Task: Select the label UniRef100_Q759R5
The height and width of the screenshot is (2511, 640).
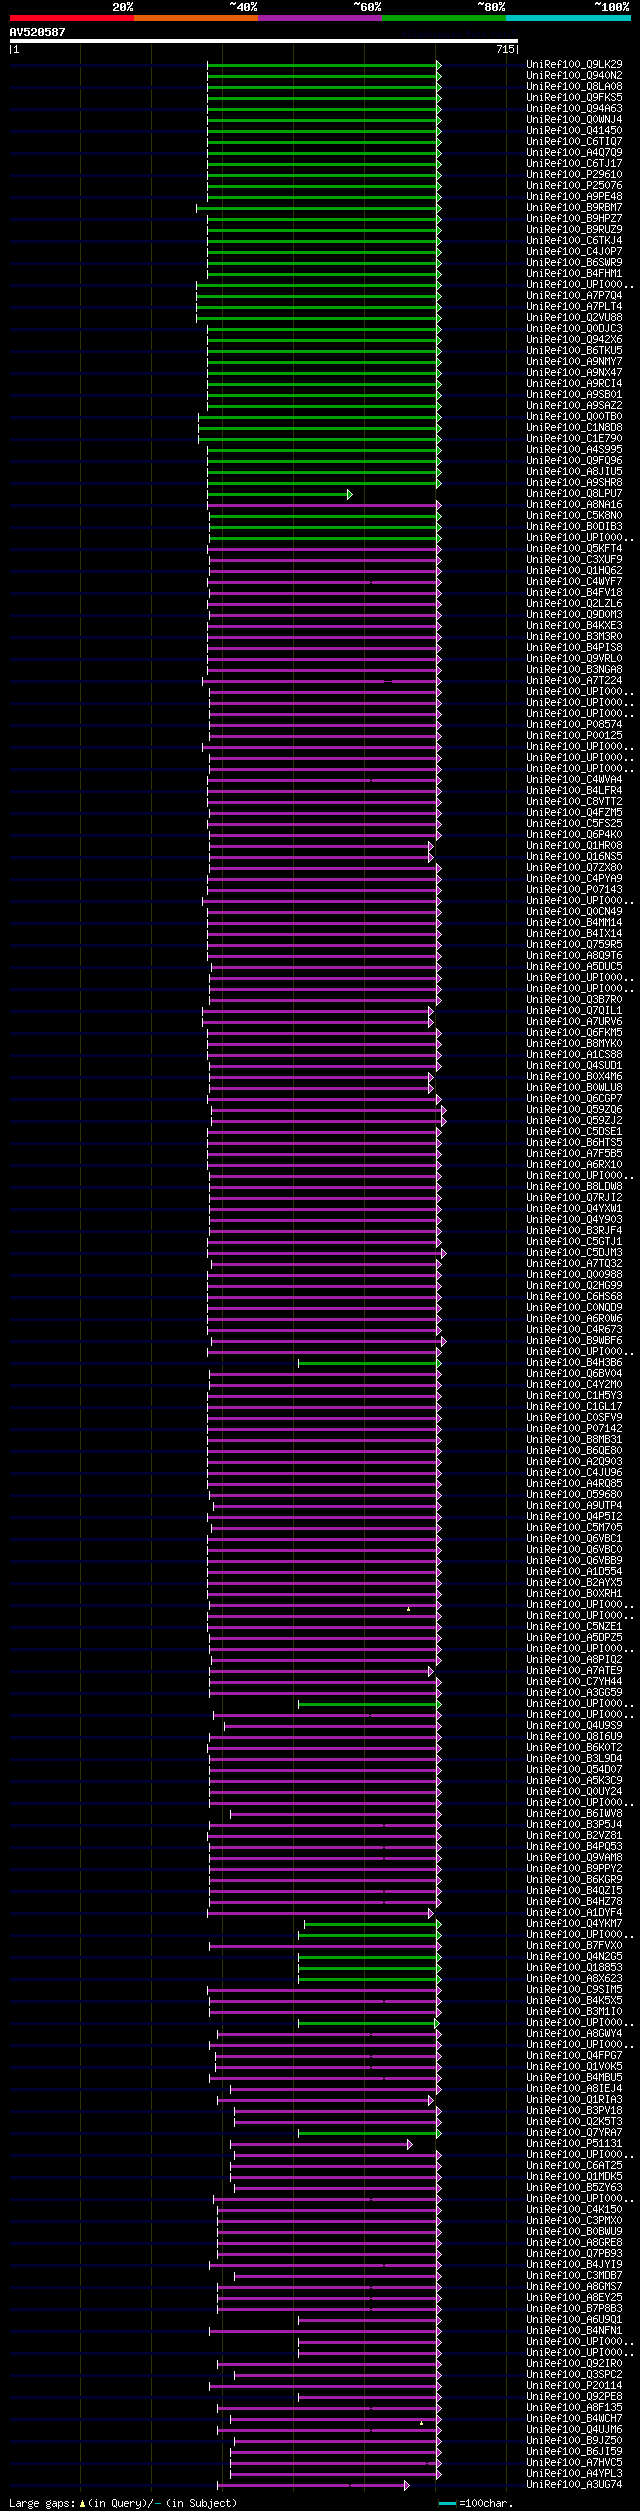Action: coord(574,945)
